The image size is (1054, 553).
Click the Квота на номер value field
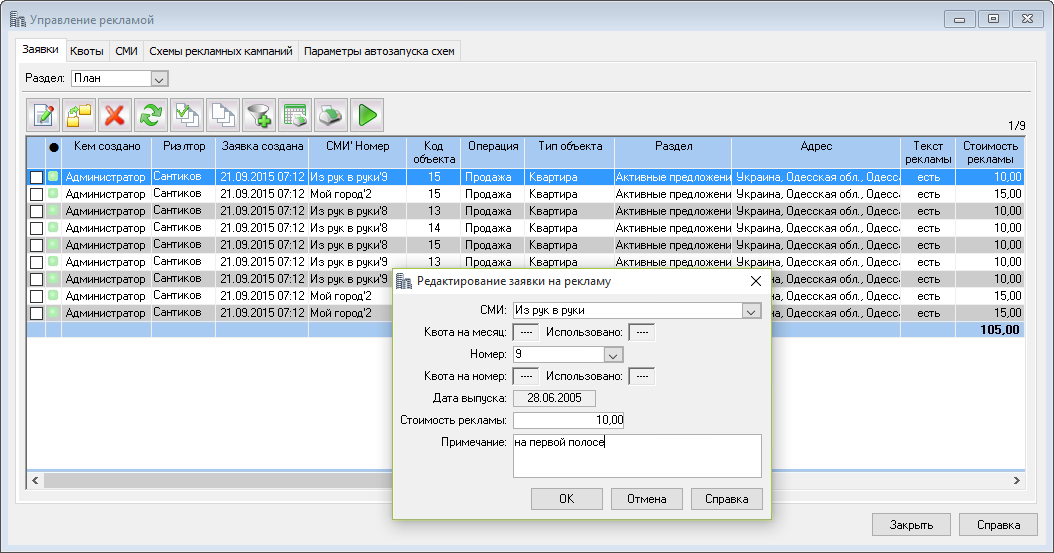tap(526, 376)
